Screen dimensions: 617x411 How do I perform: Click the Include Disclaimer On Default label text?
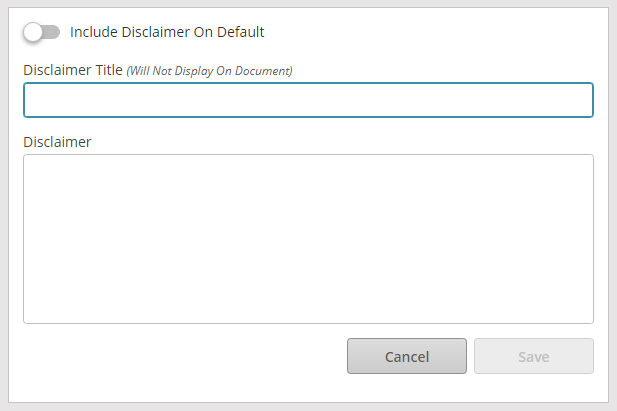pos(167,32)
